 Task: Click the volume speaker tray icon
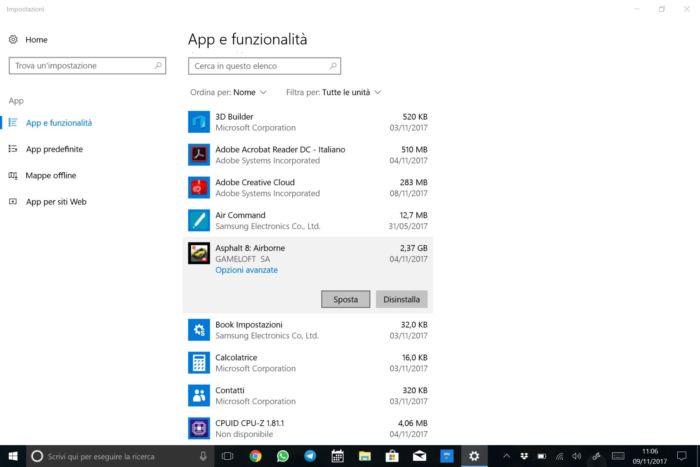point(577,456)
